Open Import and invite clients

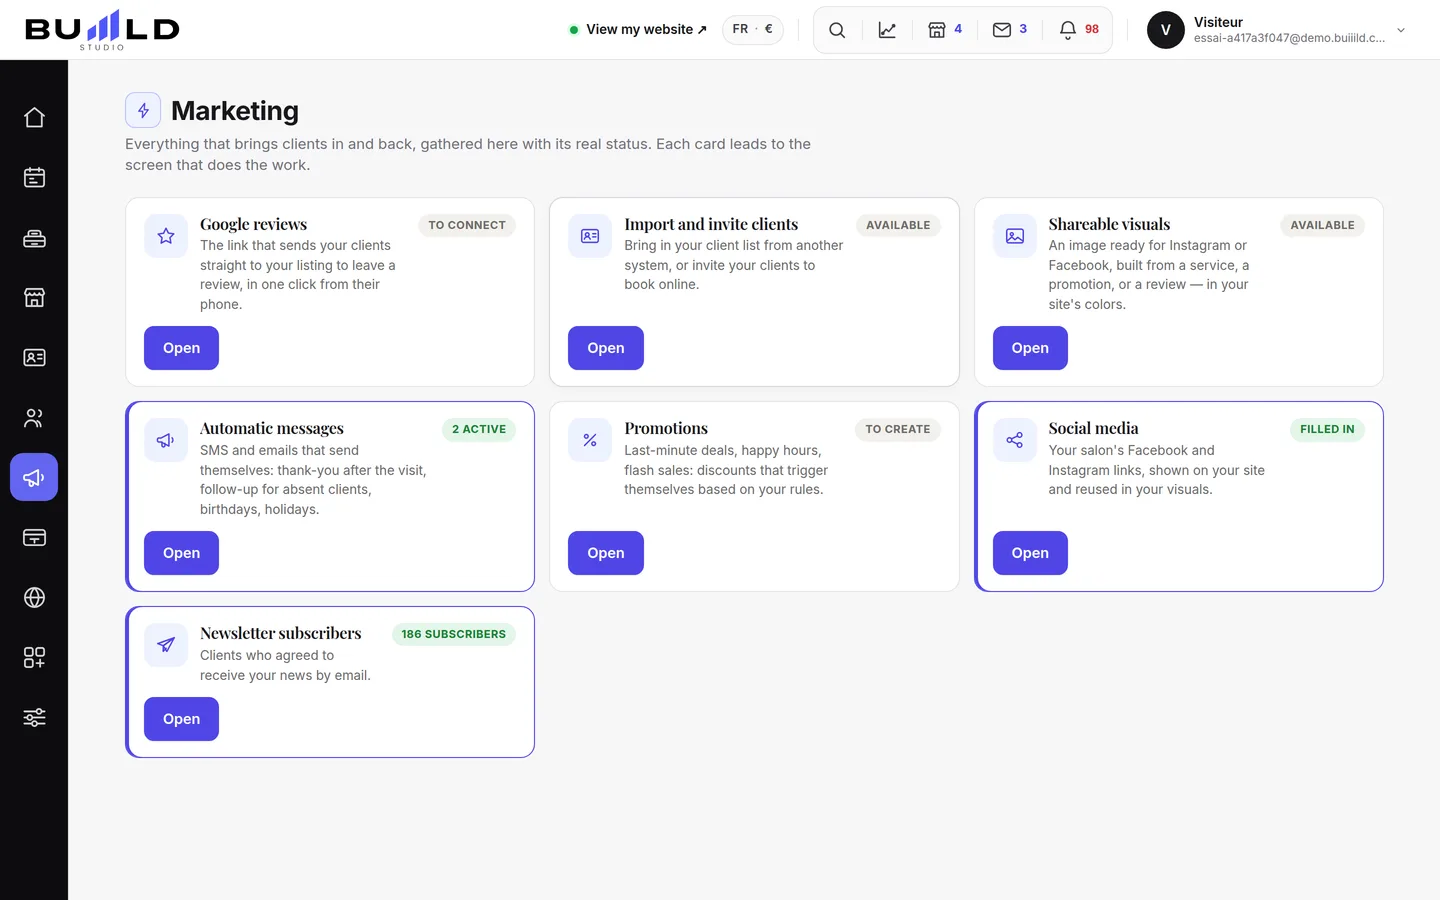(x=606, y=348)
